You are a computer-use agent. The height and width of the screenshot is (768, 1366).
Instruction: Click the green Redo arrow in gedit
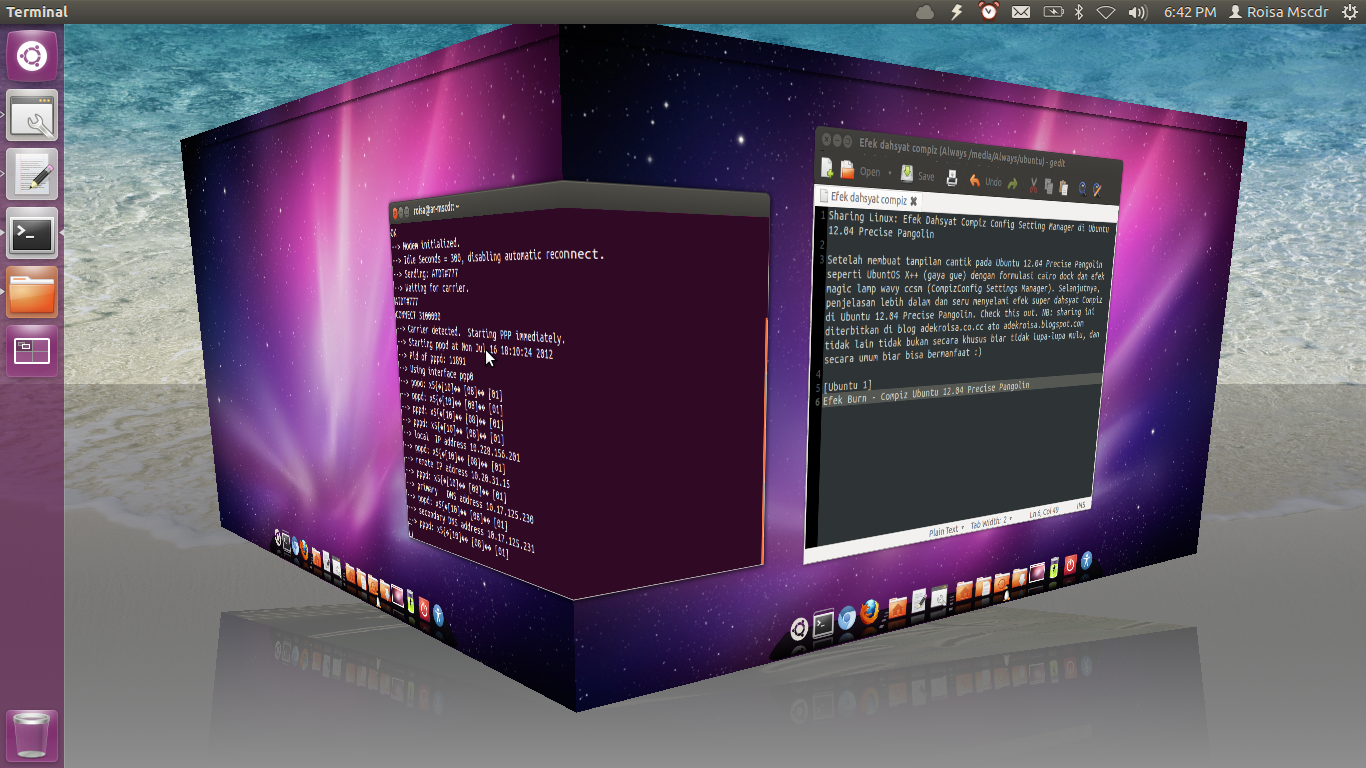pos(1013,184)
